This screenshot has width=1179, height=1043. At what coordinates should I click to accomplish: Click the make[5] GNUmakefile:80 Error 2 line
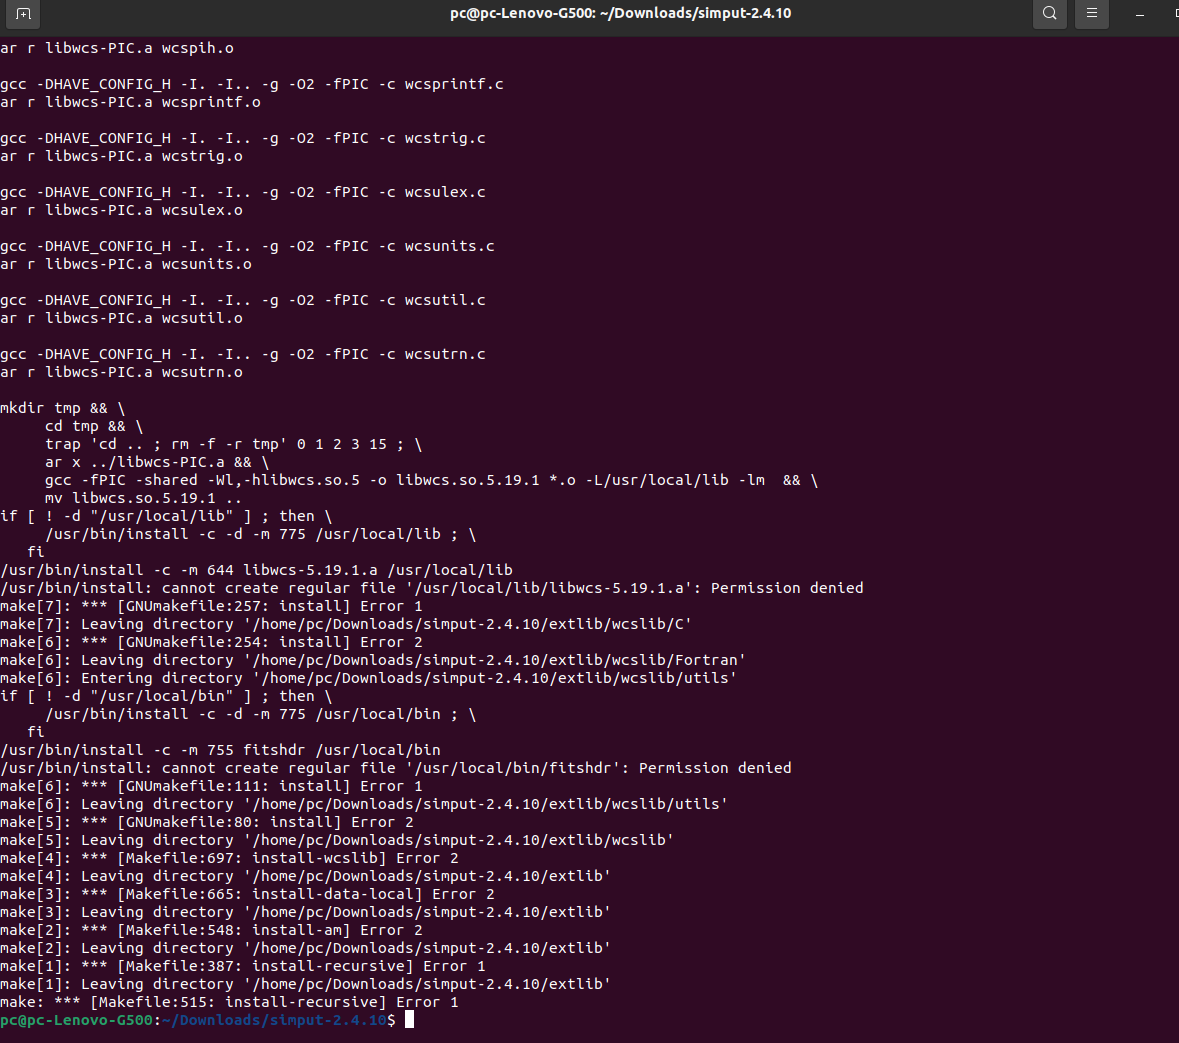[207, 823]
